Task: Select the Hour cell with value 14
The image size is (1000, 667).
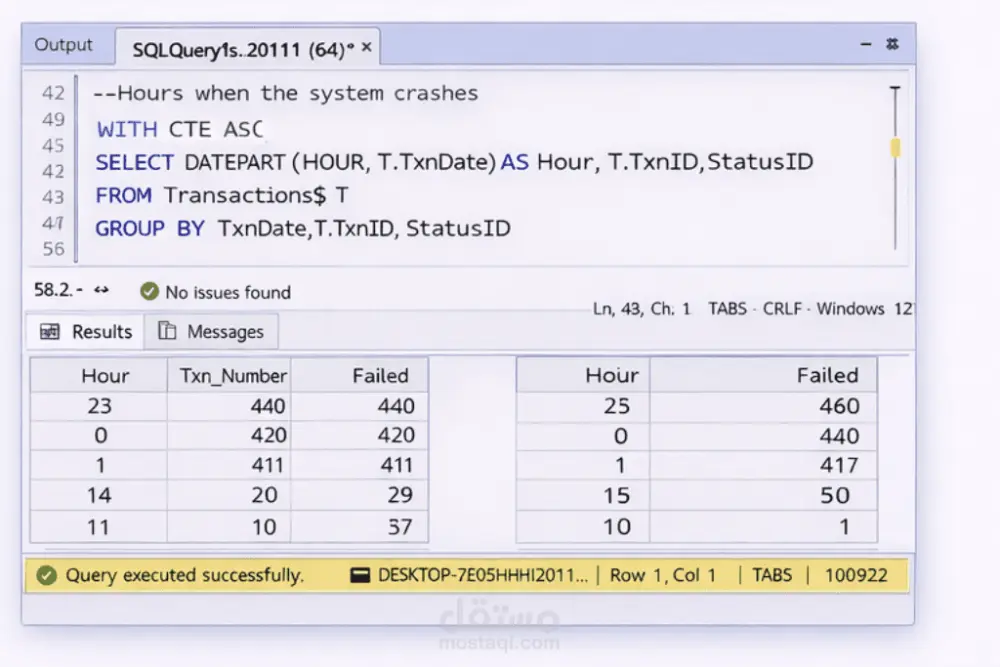Action: point(99,495)
